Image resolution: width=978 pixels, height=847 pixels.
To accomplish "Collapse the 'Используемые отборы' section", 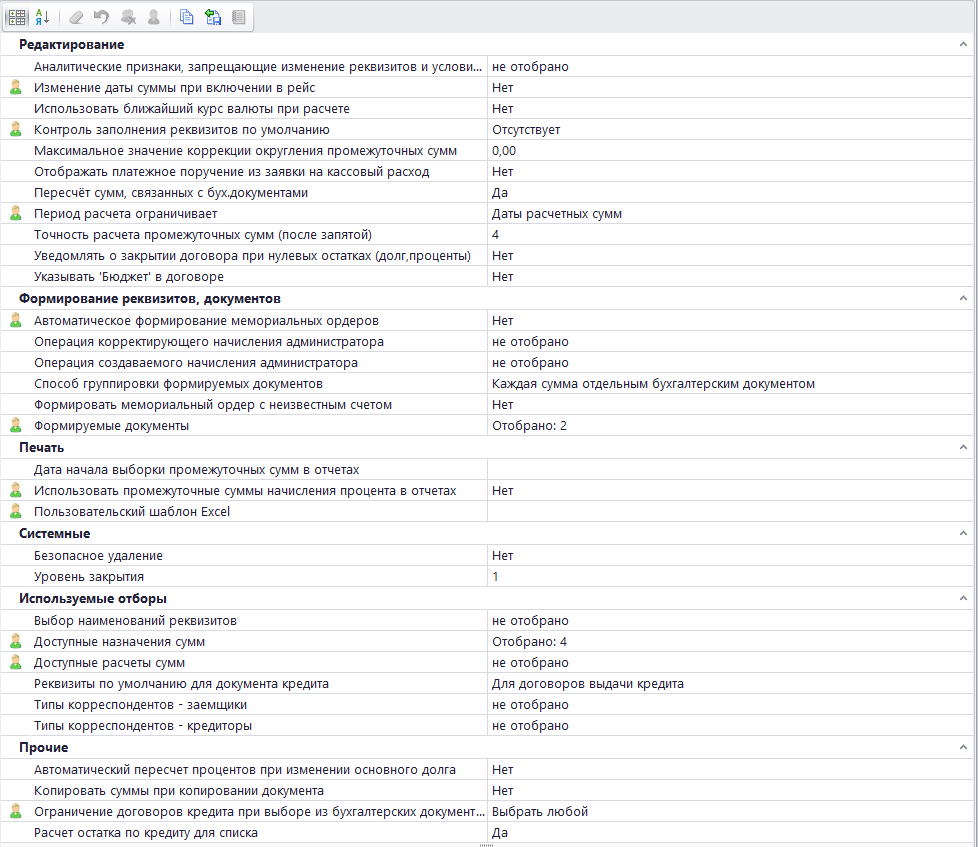I will [963, 598].
